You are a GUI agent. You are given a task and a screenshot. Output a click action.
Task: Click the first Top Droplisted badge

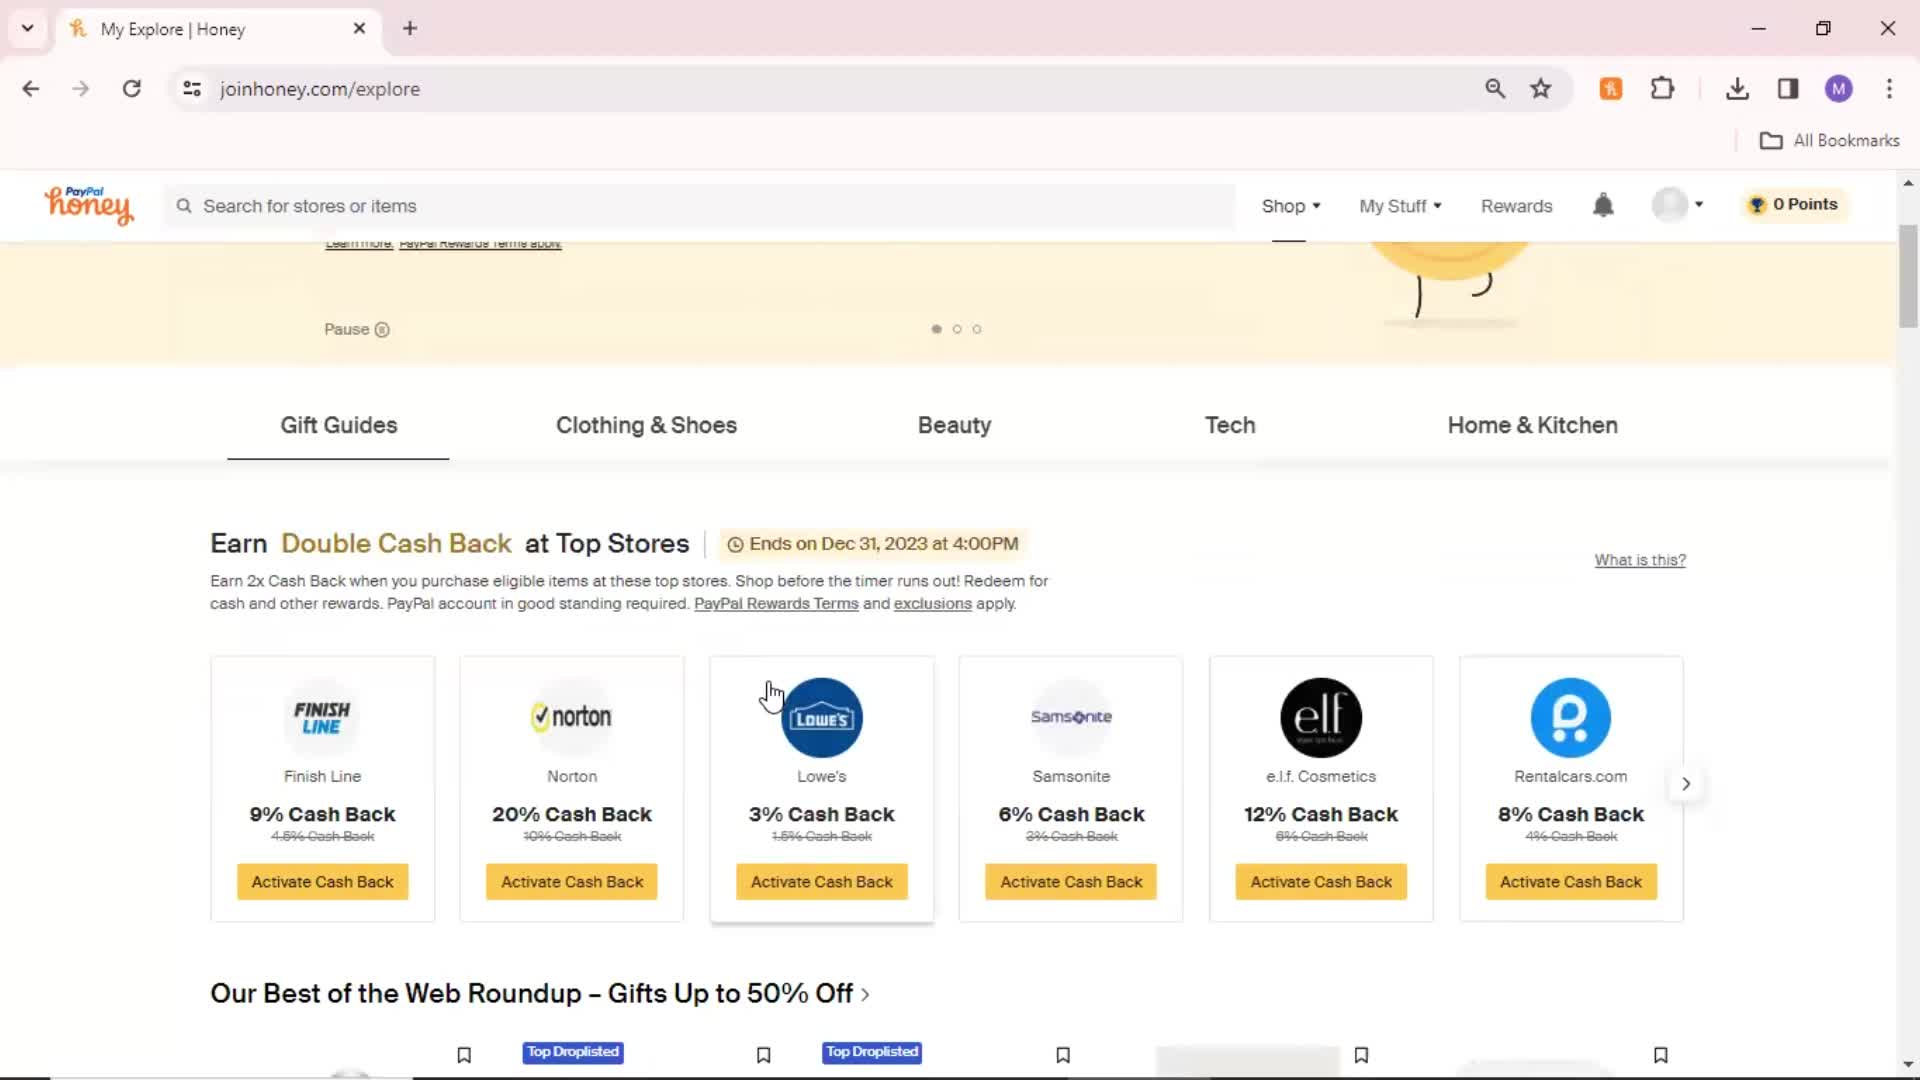(x=573, y=1052)
